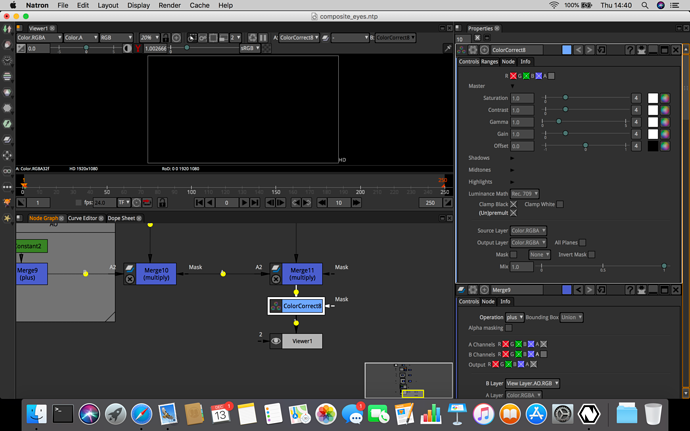Open the Saturation color wheel dialog

click(x=665, y=98)
